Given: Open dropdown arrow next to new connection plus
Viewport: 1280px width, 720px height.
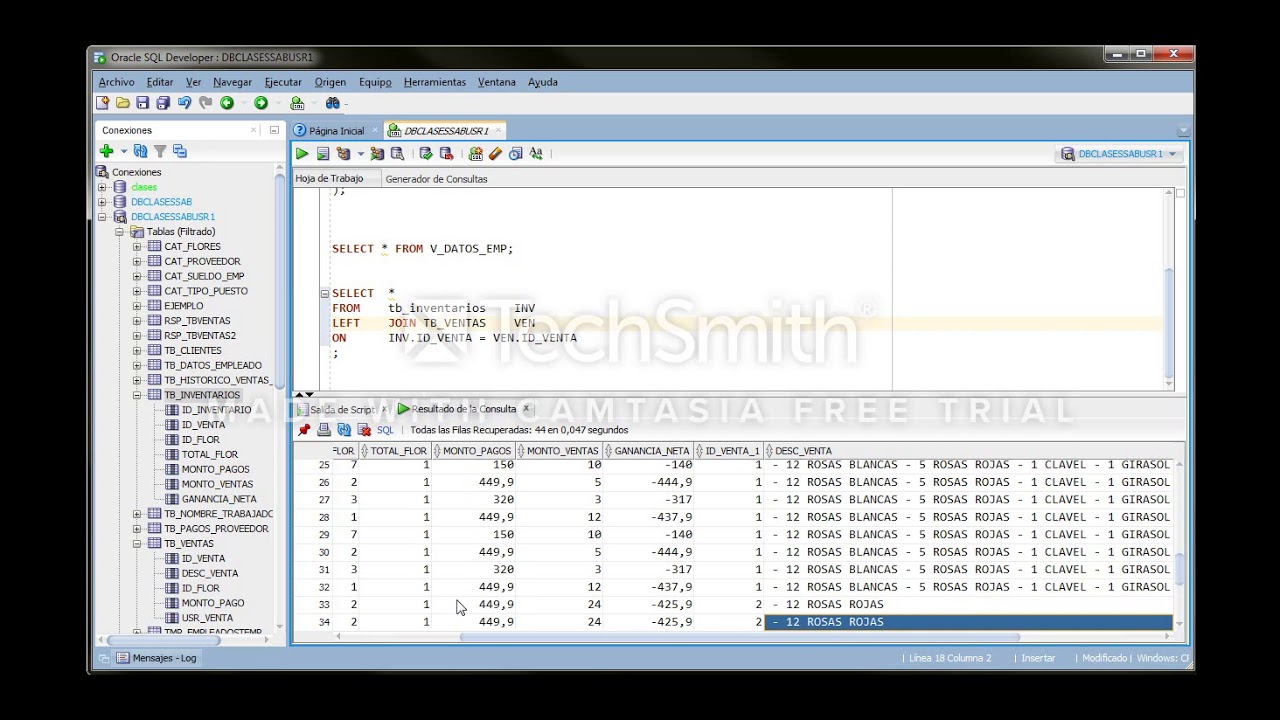Looking at the screenshot, I should 124,151.
